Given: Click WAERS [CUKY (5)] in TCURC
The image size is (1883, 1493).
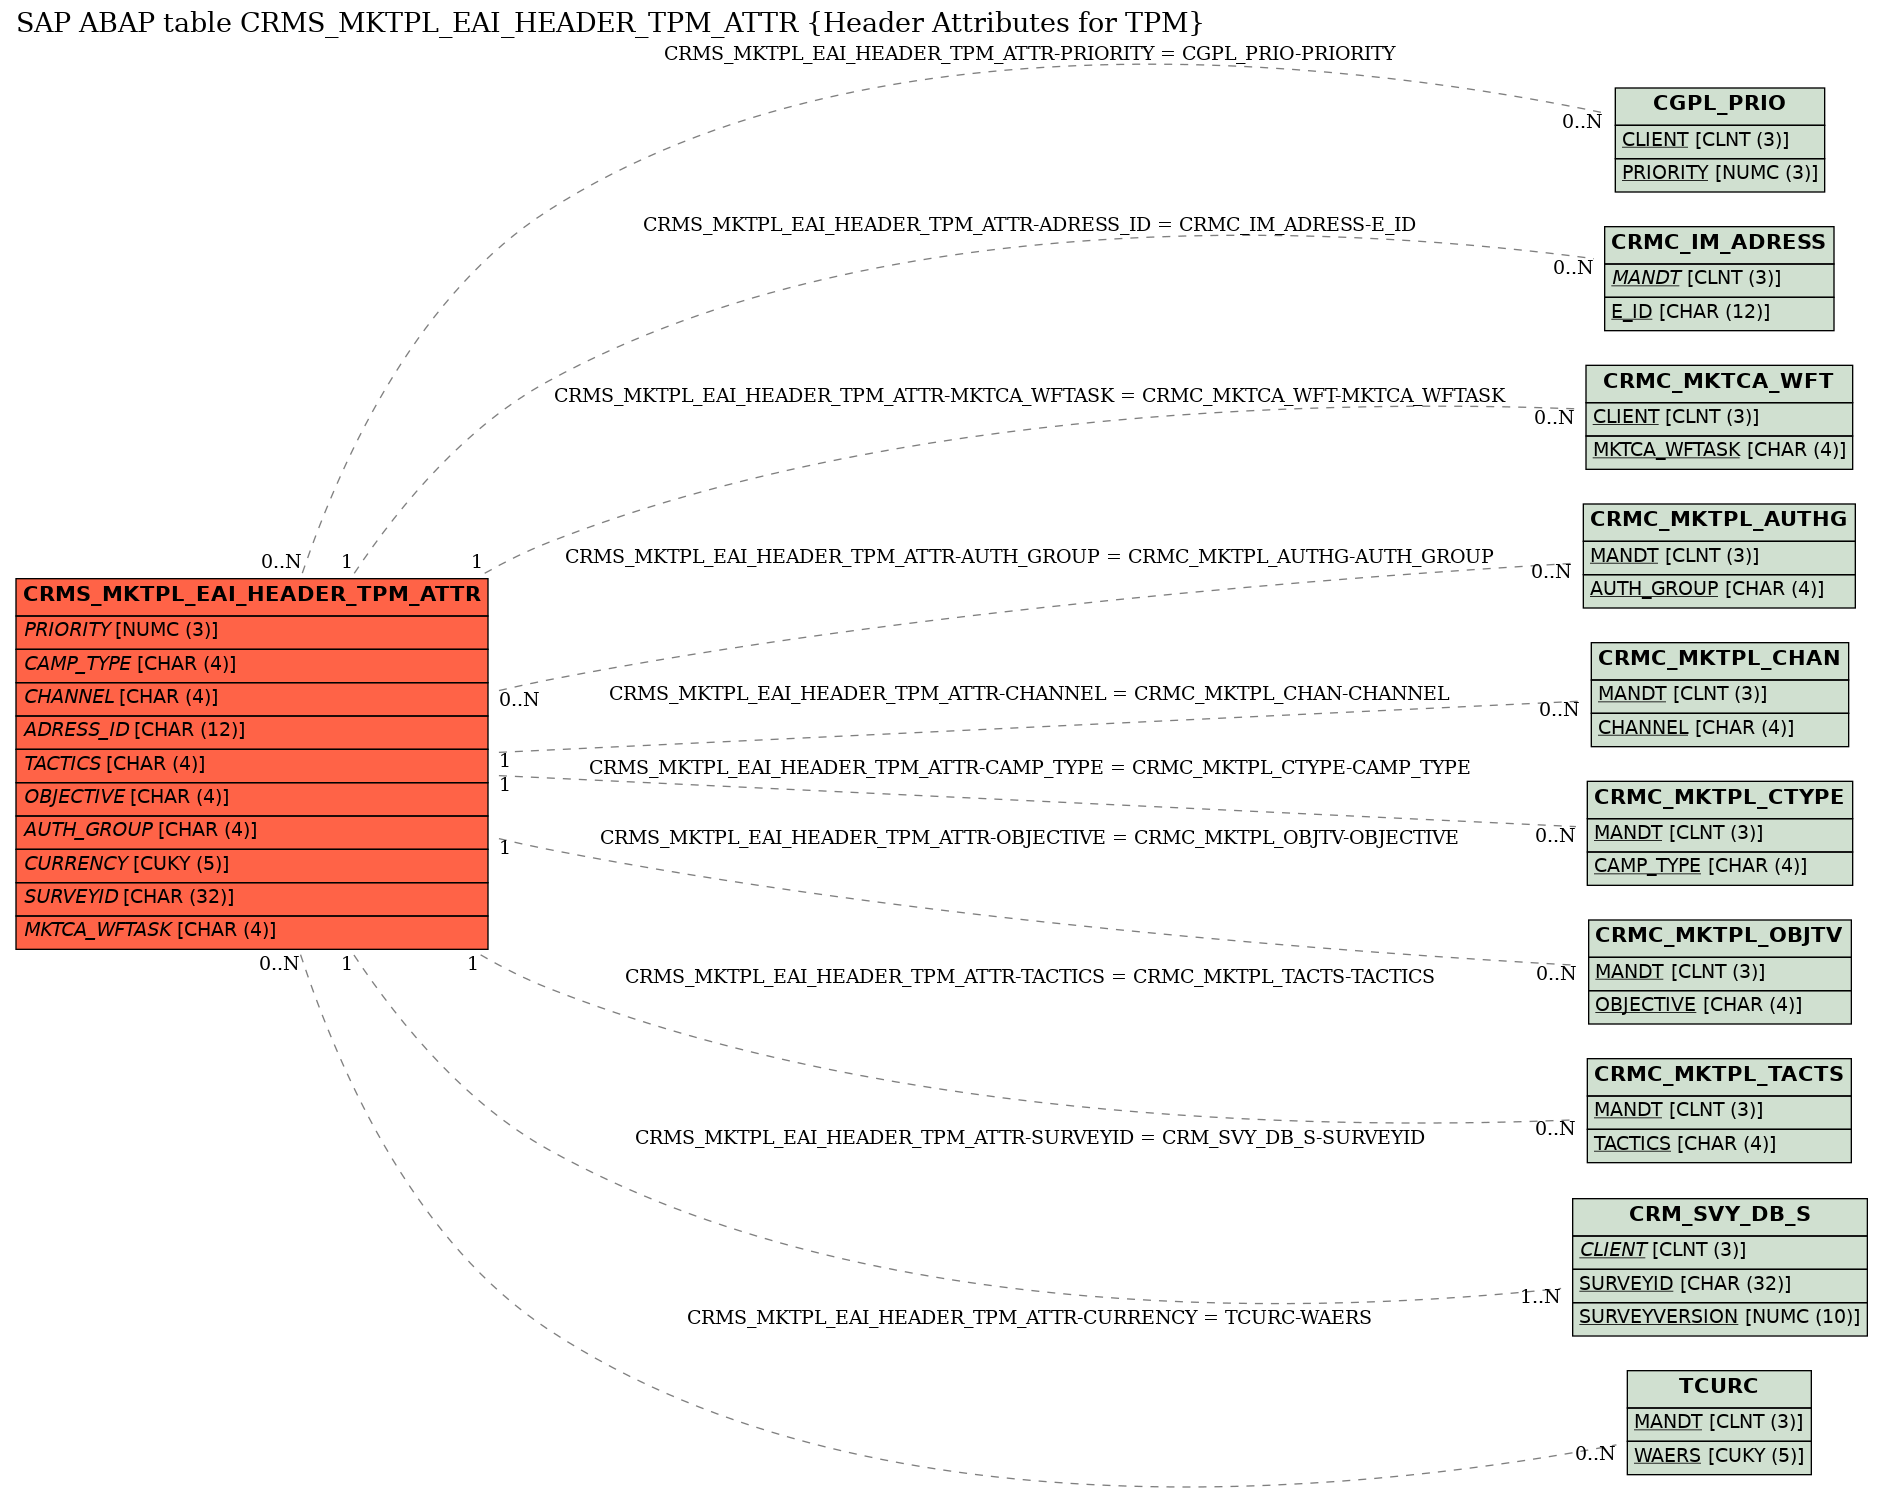Looking at the screenshot, I should 1719,1457.
